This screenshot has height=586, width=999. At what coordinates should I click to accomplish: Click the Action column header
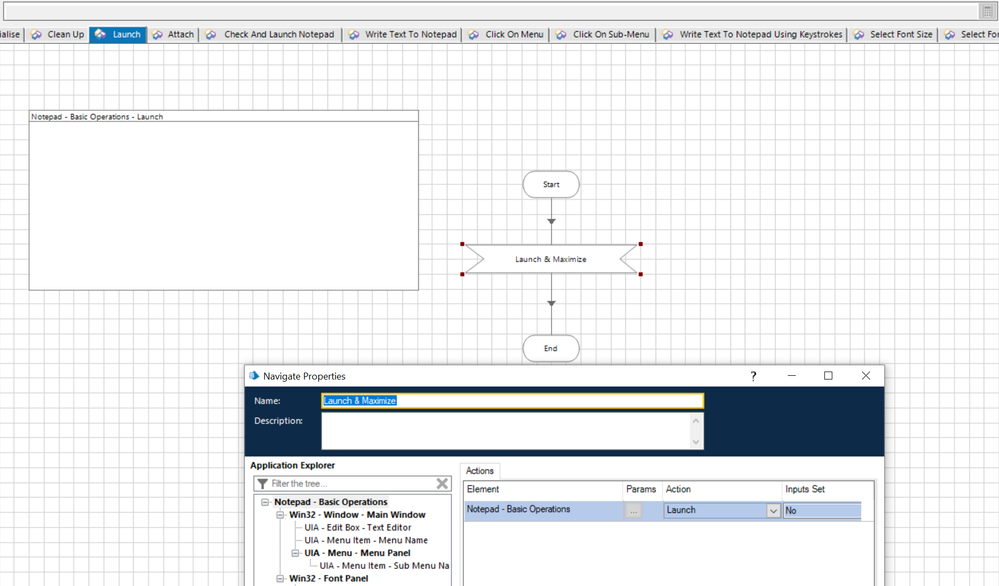pos(722,489)
